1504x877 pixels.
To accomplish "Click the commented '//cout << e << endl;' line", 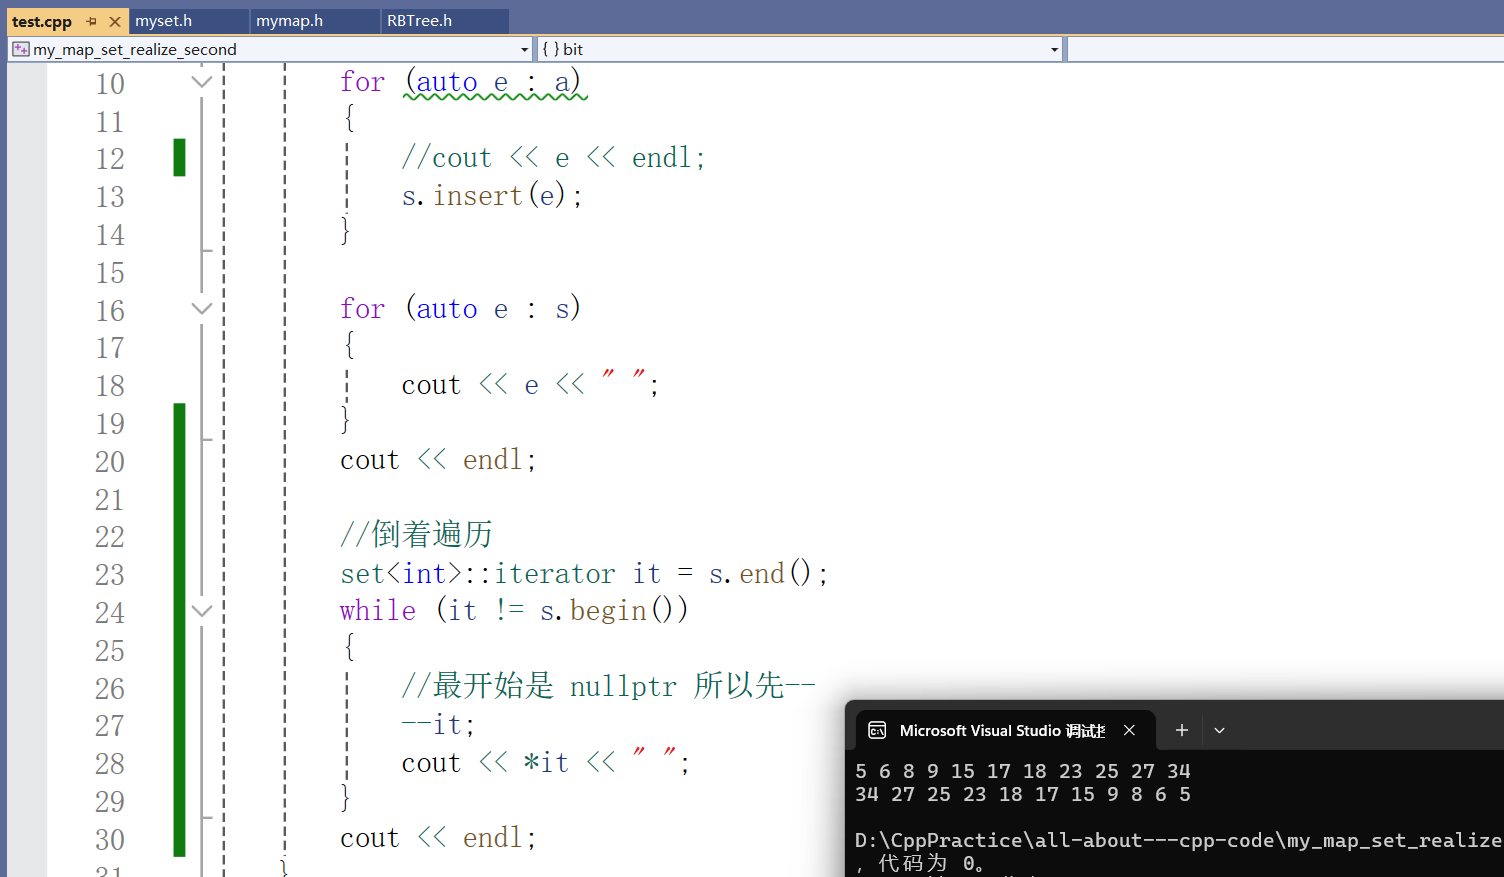I will [553, 158].
